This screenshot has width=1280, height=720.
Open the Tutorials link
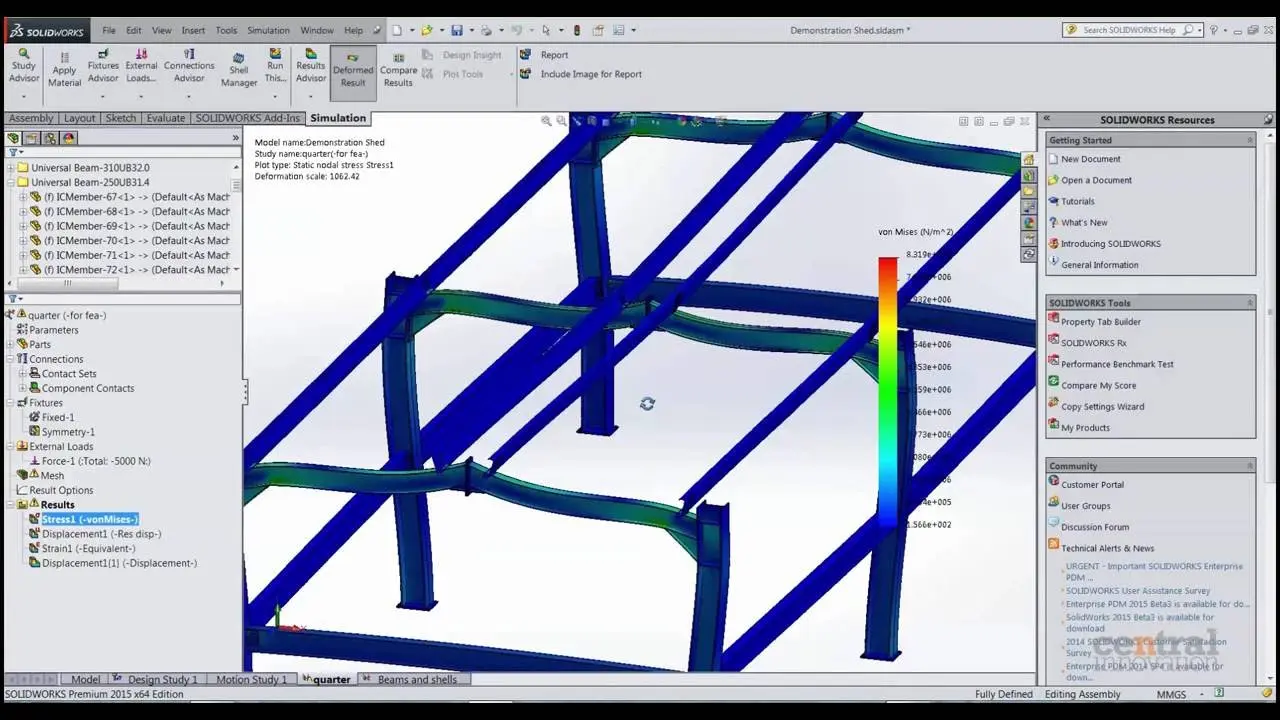(1078, 201)
